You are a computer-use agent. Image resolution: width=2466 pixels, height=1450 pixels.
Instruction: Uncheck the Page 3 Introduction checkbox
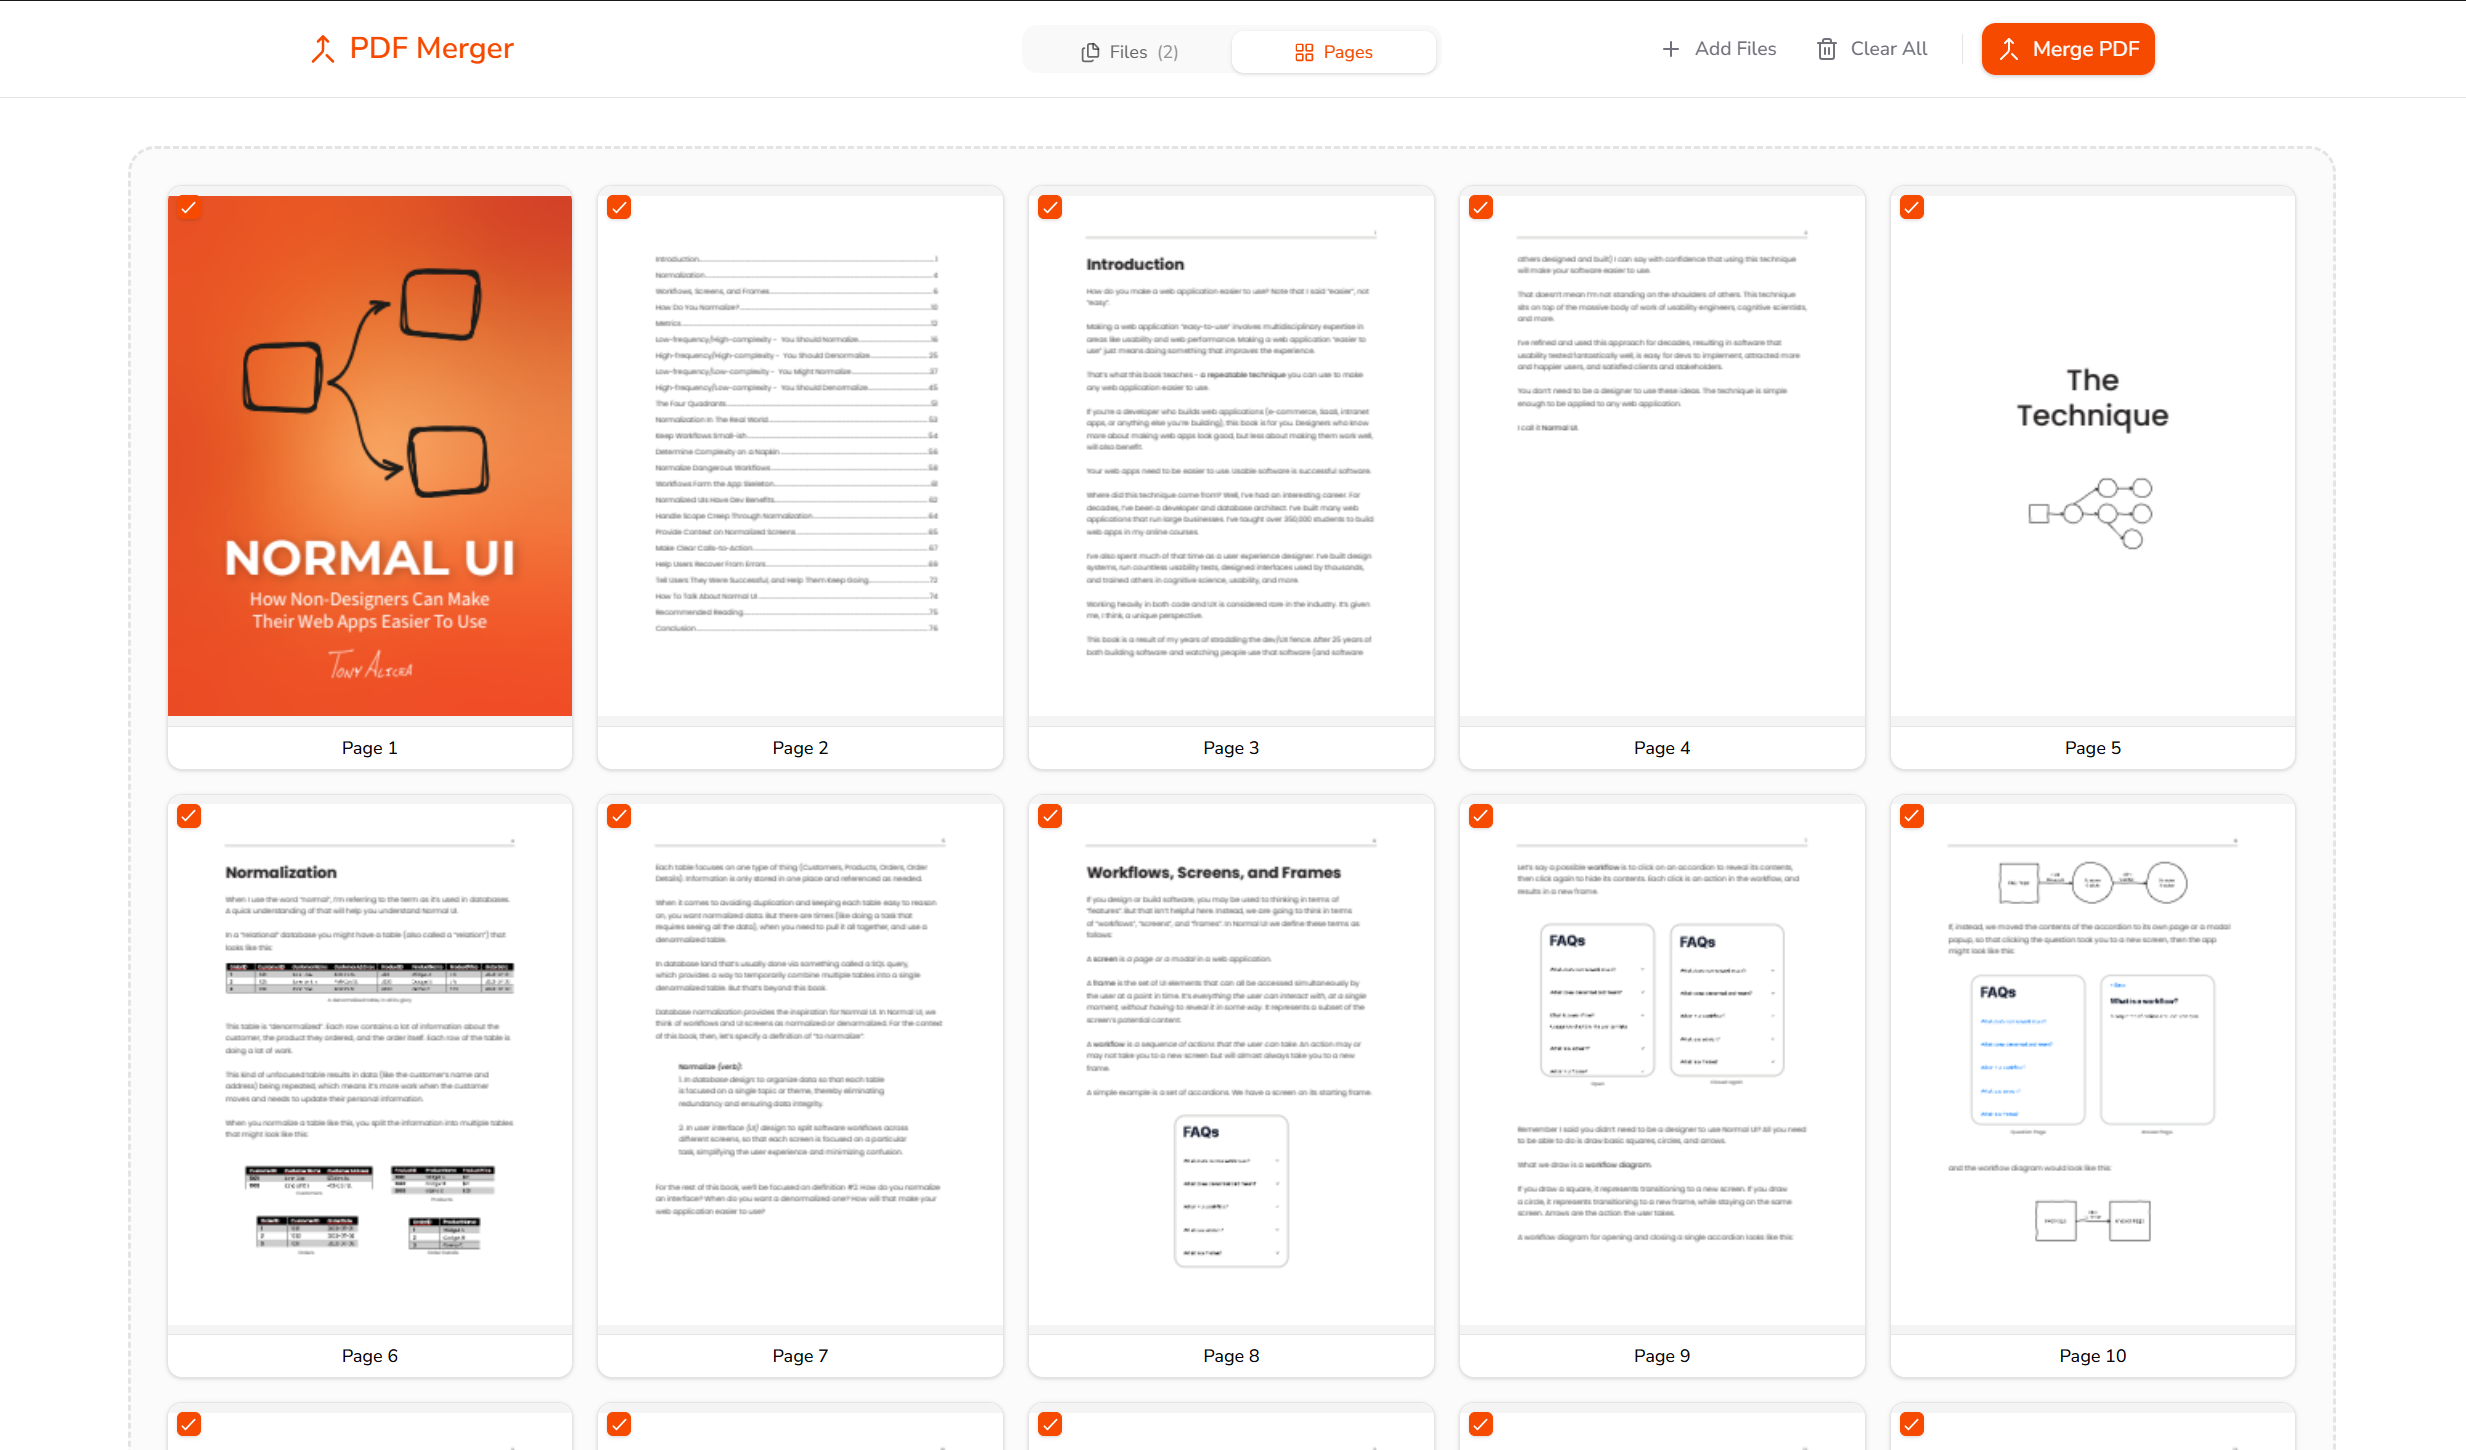pos(1050,207)
